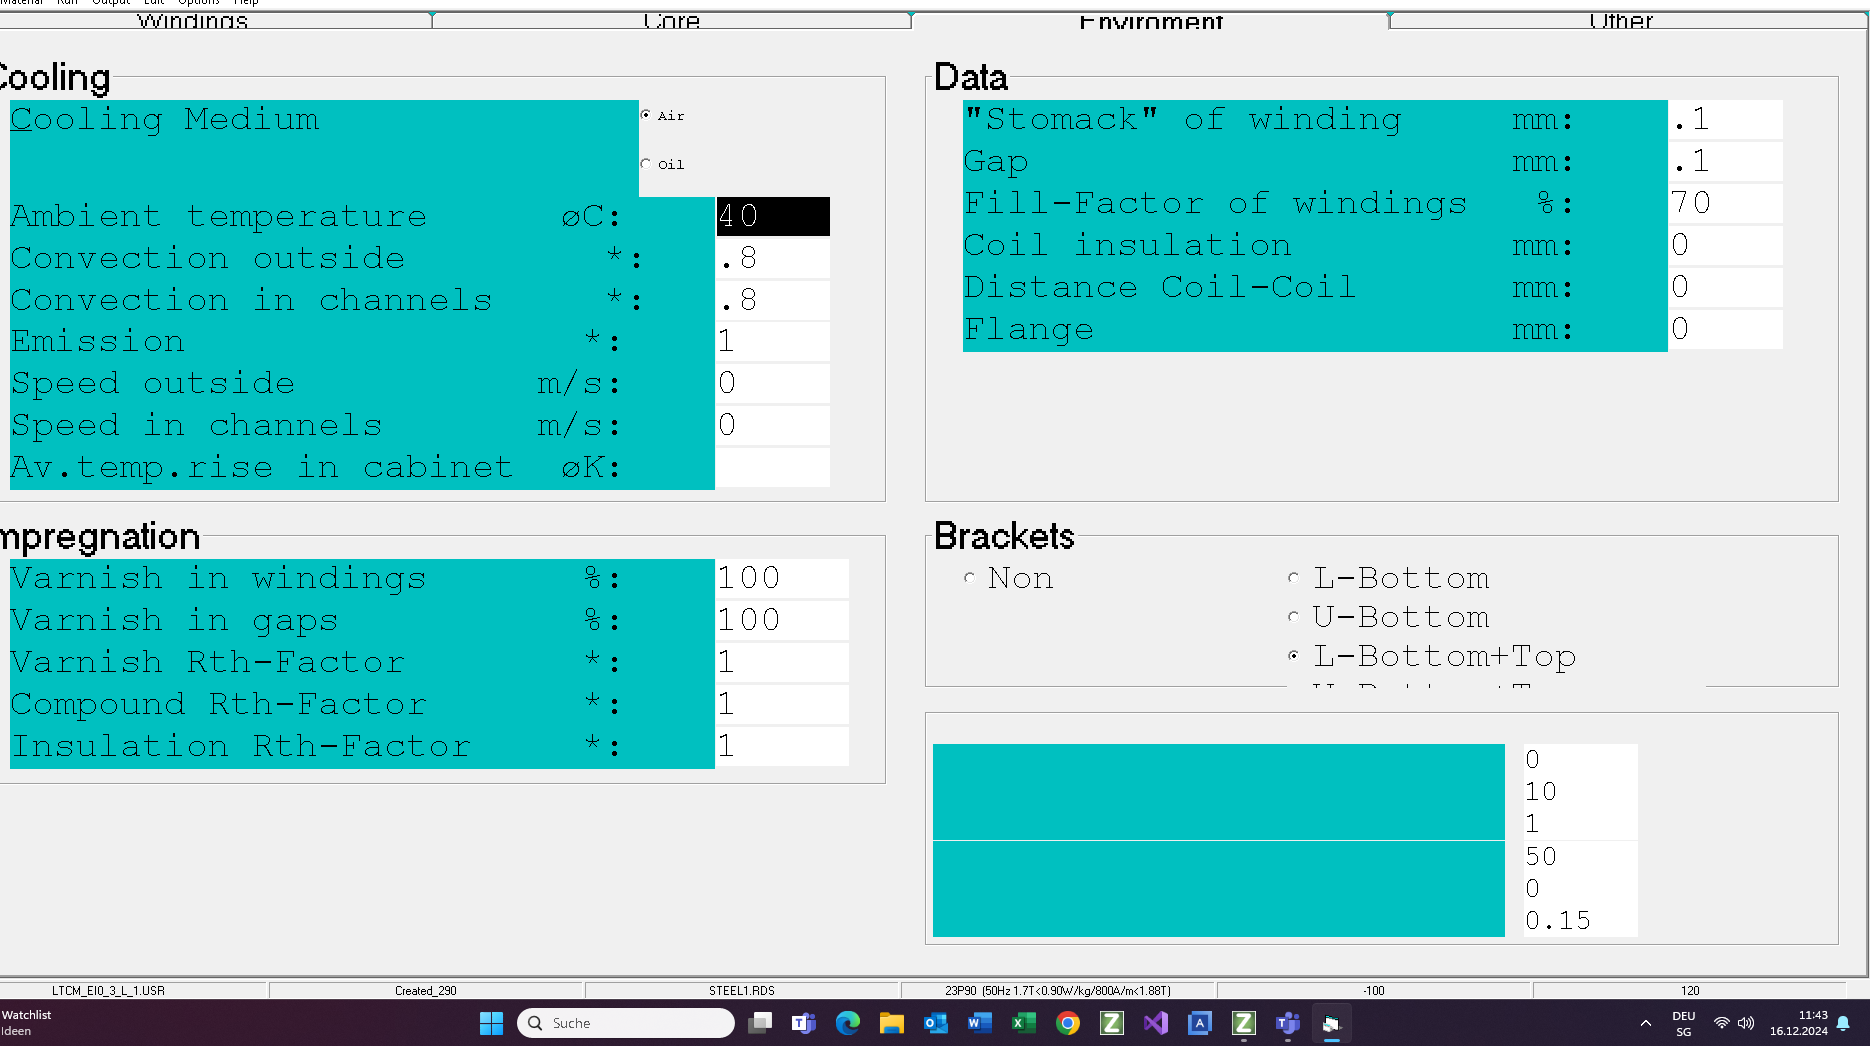Open the volume control icon
The height and width of the screenshot is (1046, 1870).
coord(1746,1023)
